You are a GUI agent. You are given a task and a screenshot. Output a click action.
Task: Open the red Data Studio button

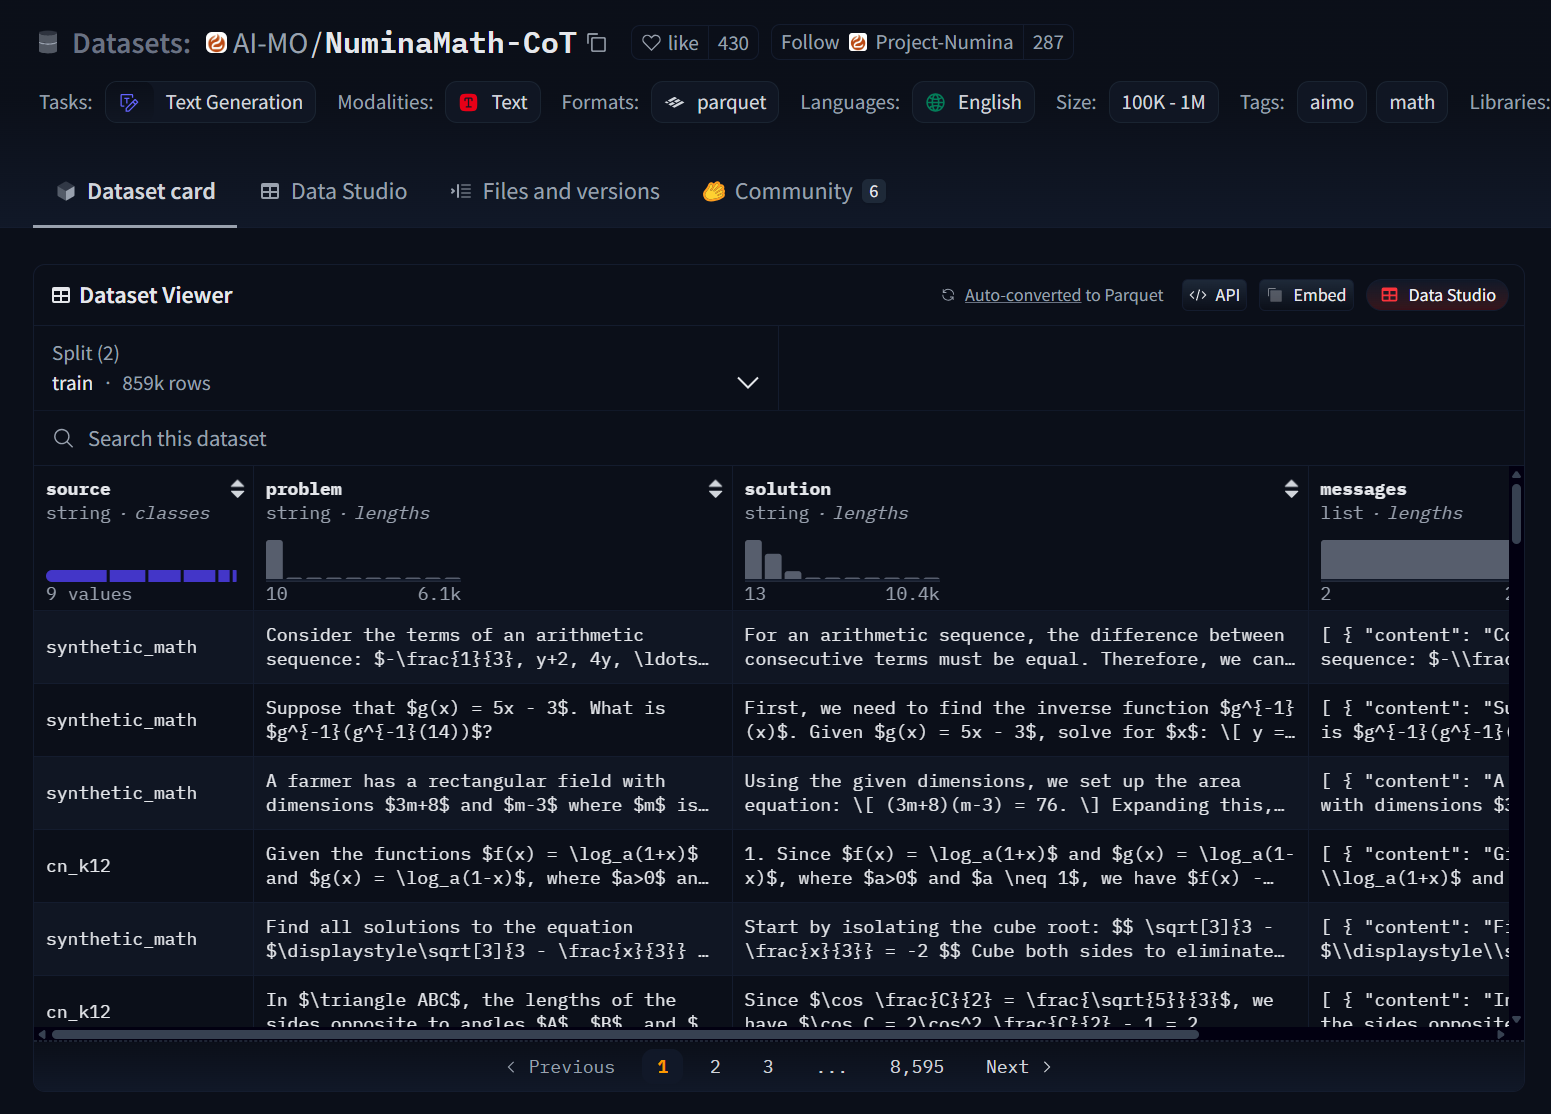click(x=1437, y=295)
